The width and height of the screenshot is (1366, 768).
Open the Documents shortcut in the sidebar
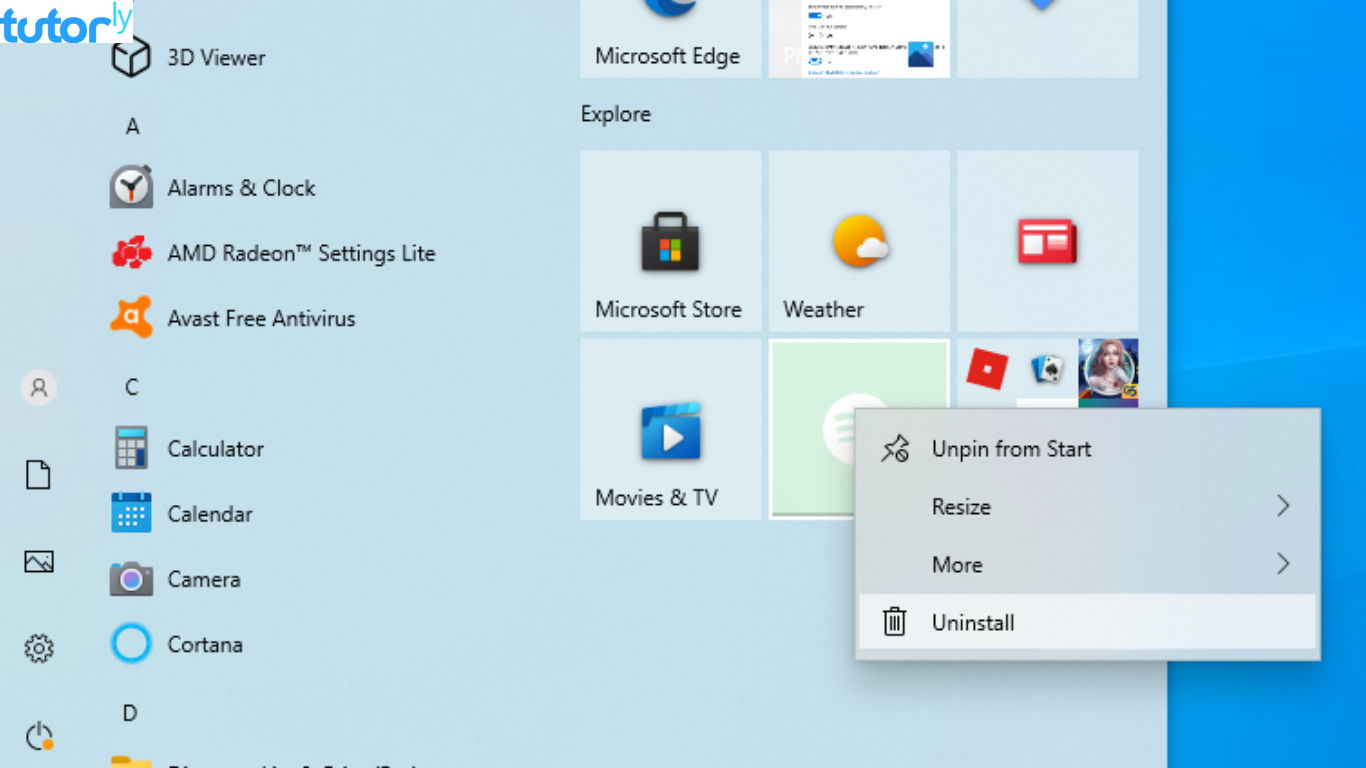38,475
